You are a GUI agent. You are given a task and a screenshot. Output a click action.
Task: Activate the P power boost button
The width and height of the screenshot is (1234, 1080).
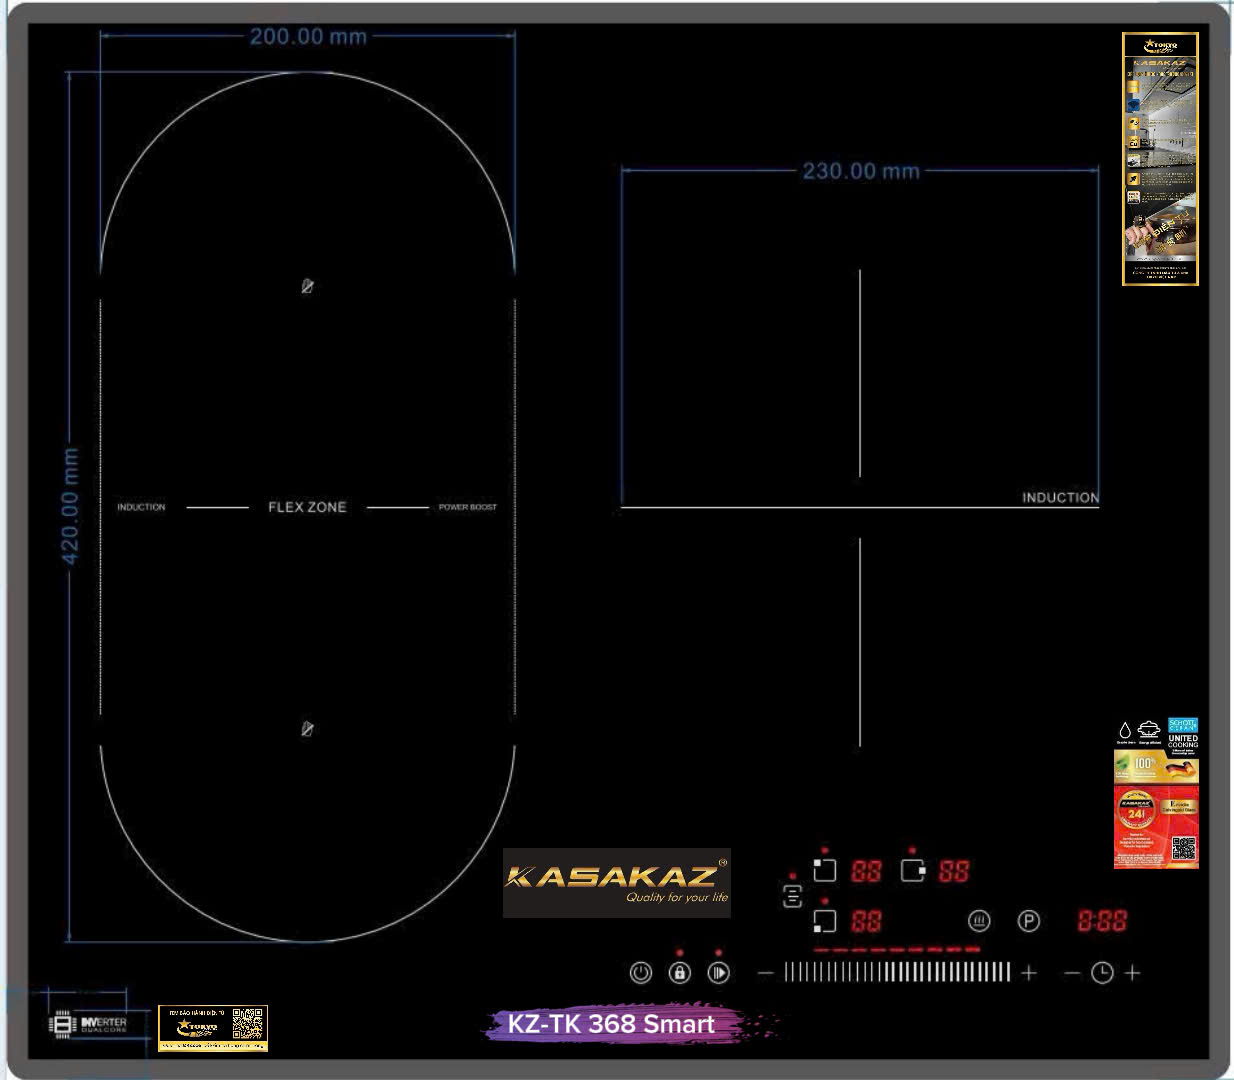[1028, 921]
